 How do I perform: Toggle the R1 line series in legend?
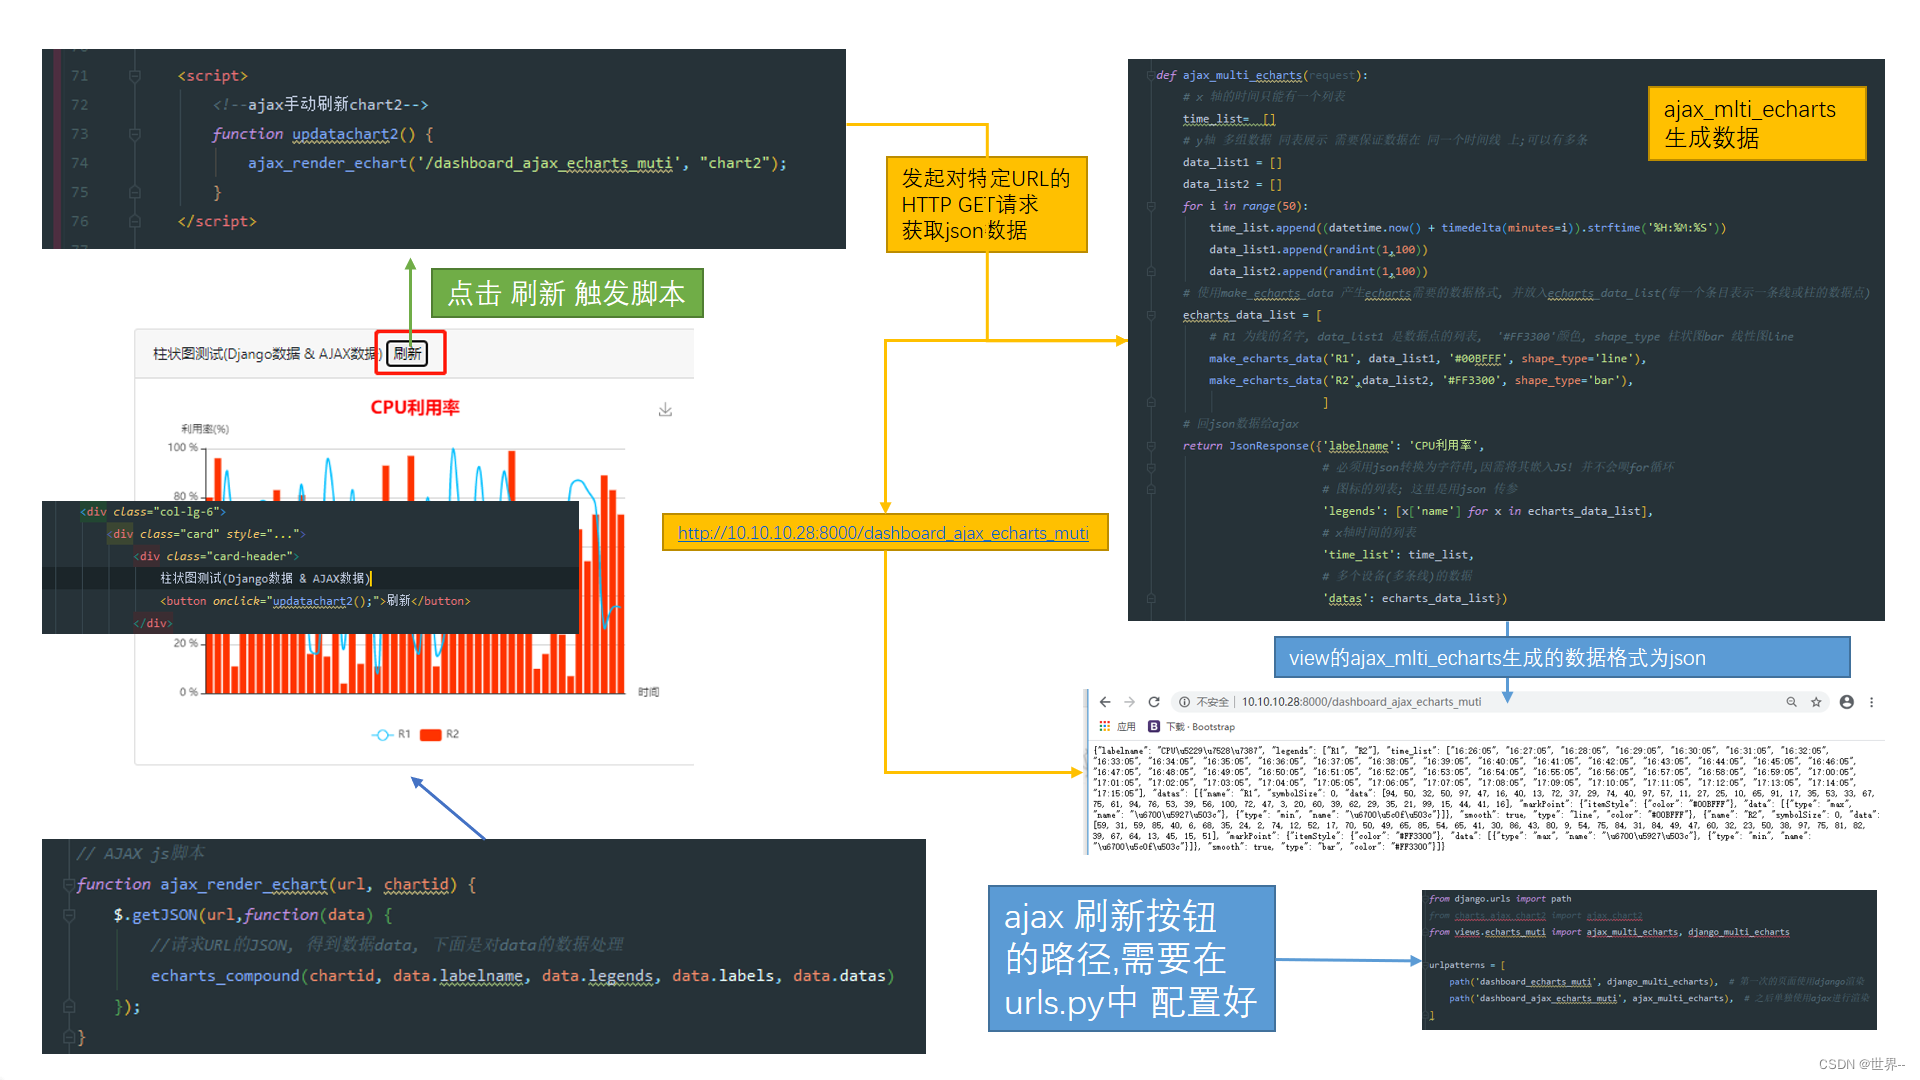pyautogui.click(x=391, y=734)
